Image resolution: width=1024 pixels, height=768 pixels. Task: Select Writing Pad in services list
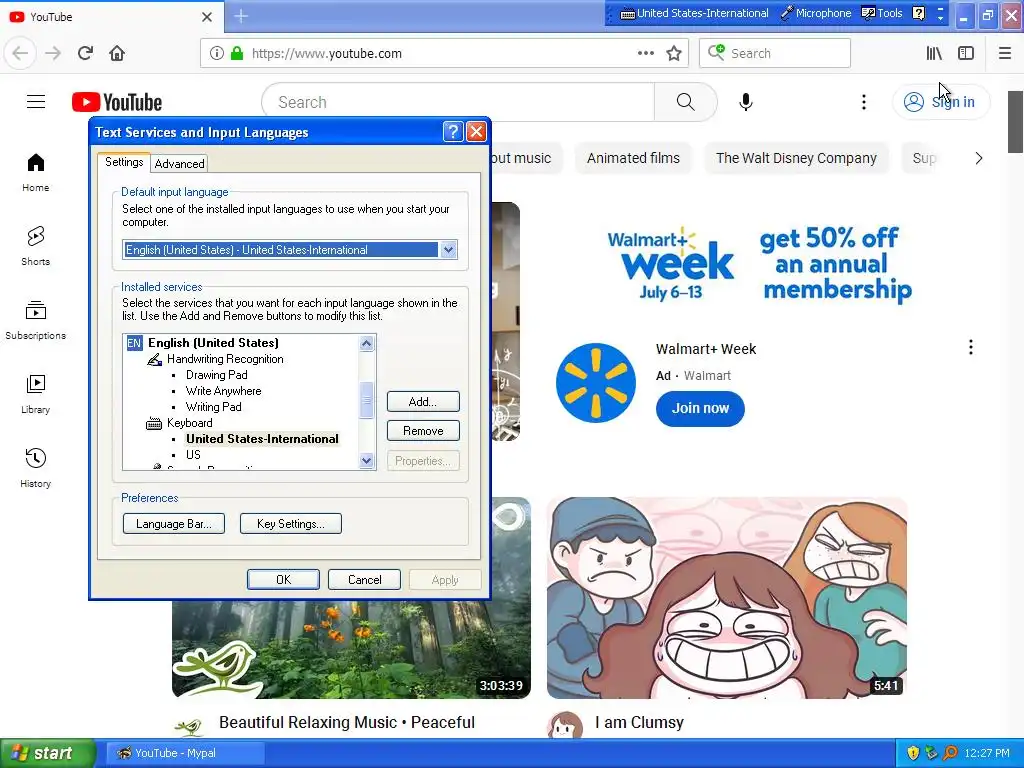pyautogui.click(x=214, y=407)
